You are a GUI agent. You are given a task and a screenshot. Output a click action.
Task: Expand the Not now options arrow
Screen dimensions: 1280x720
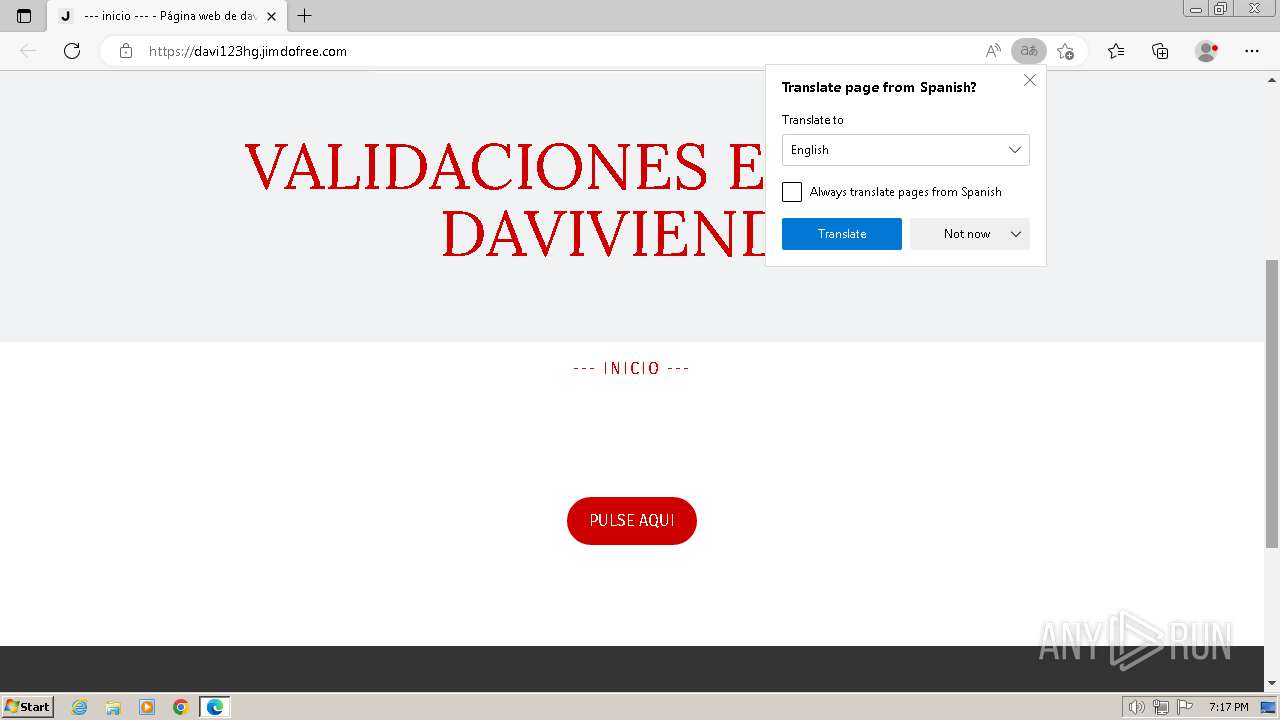coord(1016,234)
